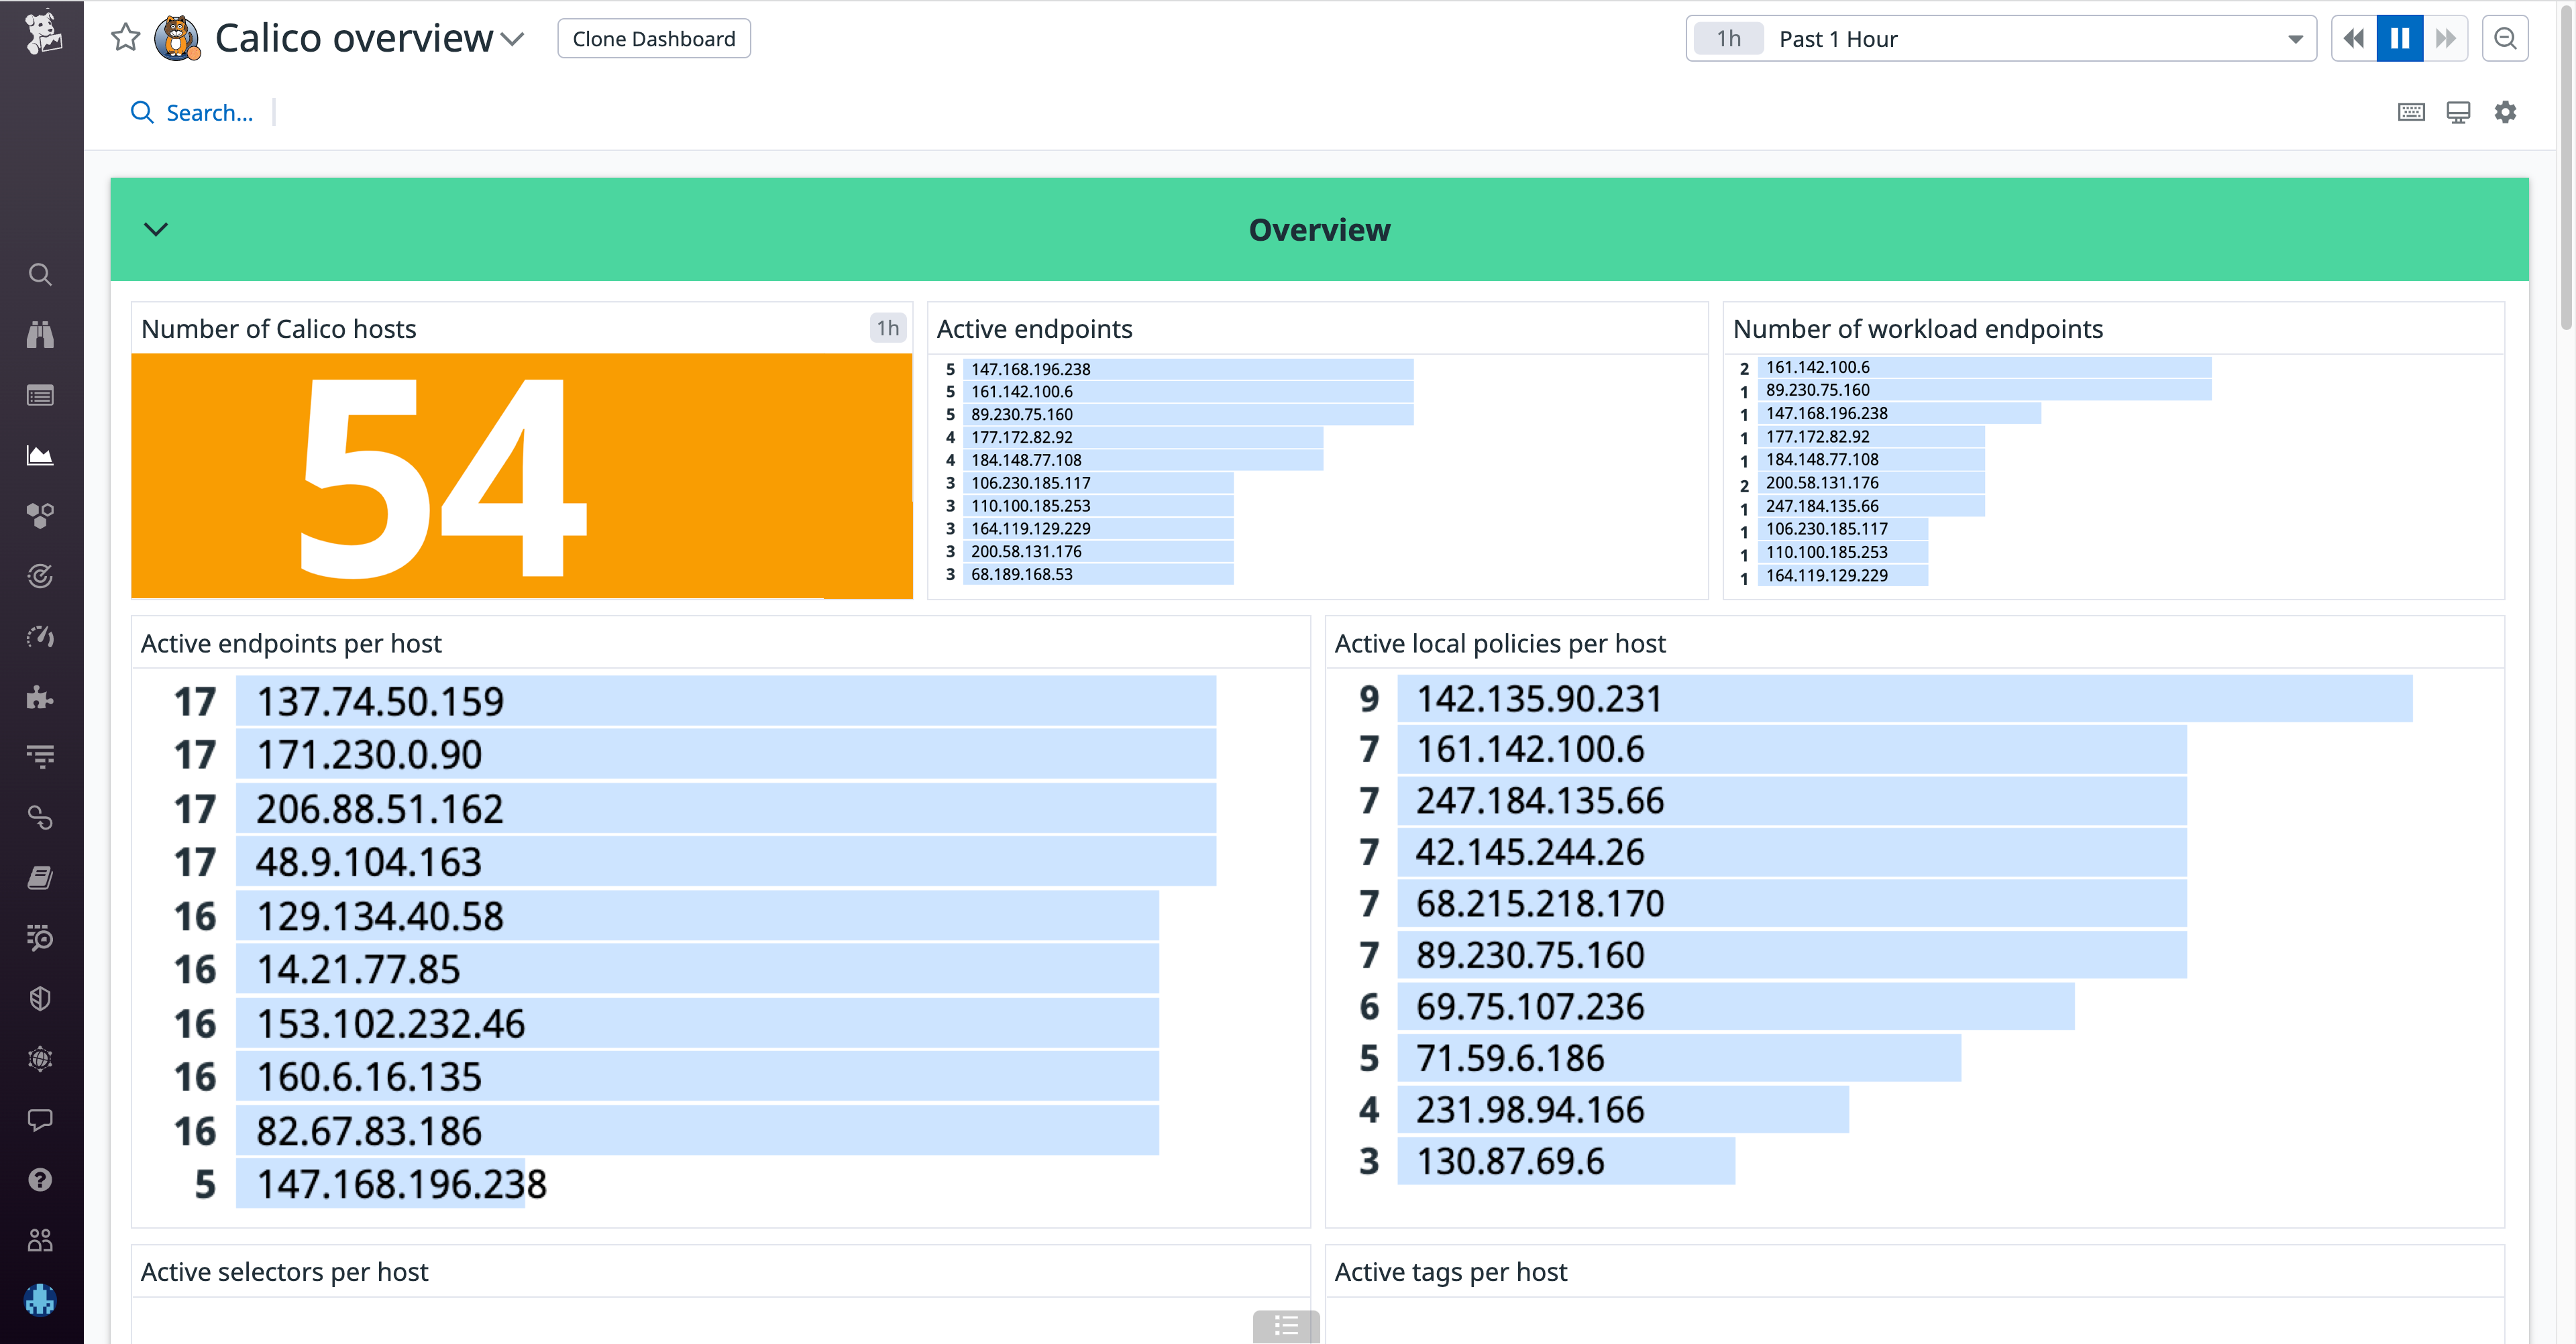The height and width of the screenshot is (1344, 2576).
Task: Collapse the green Overview section header
Action: pyautogui.click(x=156, y=229)
